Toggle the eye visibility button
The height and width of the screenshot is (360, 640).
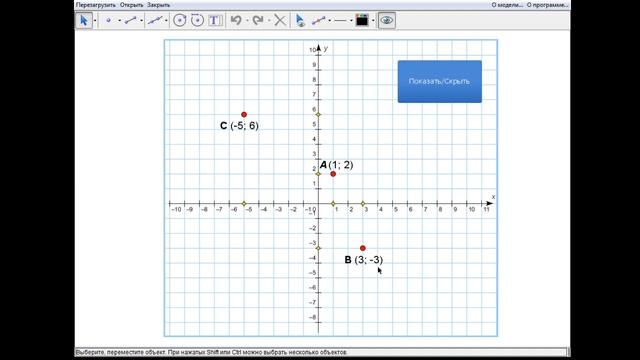(387, 20)
